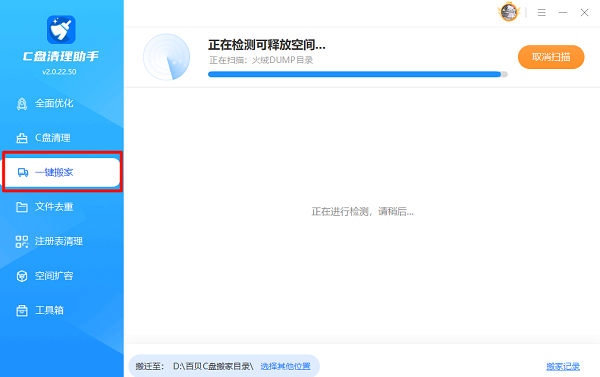
Task: Click the 注册表清理 grid icon
Action: (22, 242)
